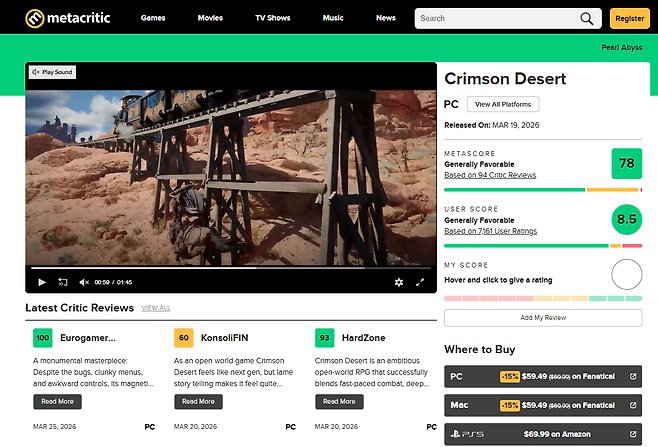Click the My Score rating circle
This screenshot has height=447, width=658.
point(626,274)
